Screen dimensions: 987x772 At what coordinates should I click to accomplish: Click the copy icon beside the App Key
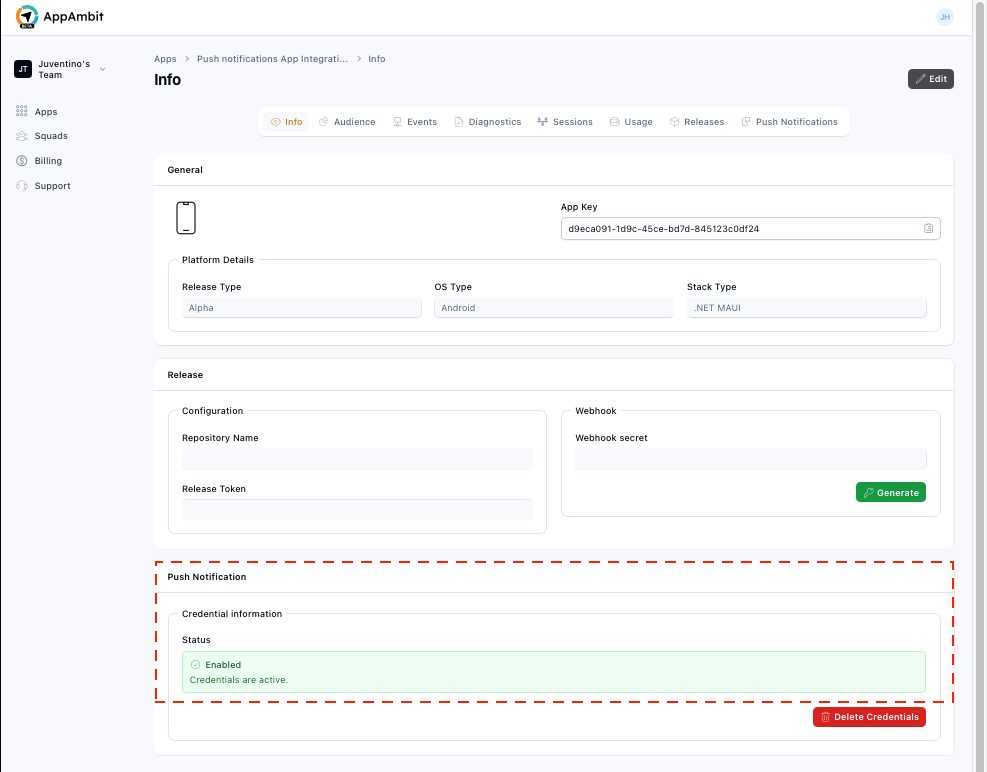[x=928, y=228]
